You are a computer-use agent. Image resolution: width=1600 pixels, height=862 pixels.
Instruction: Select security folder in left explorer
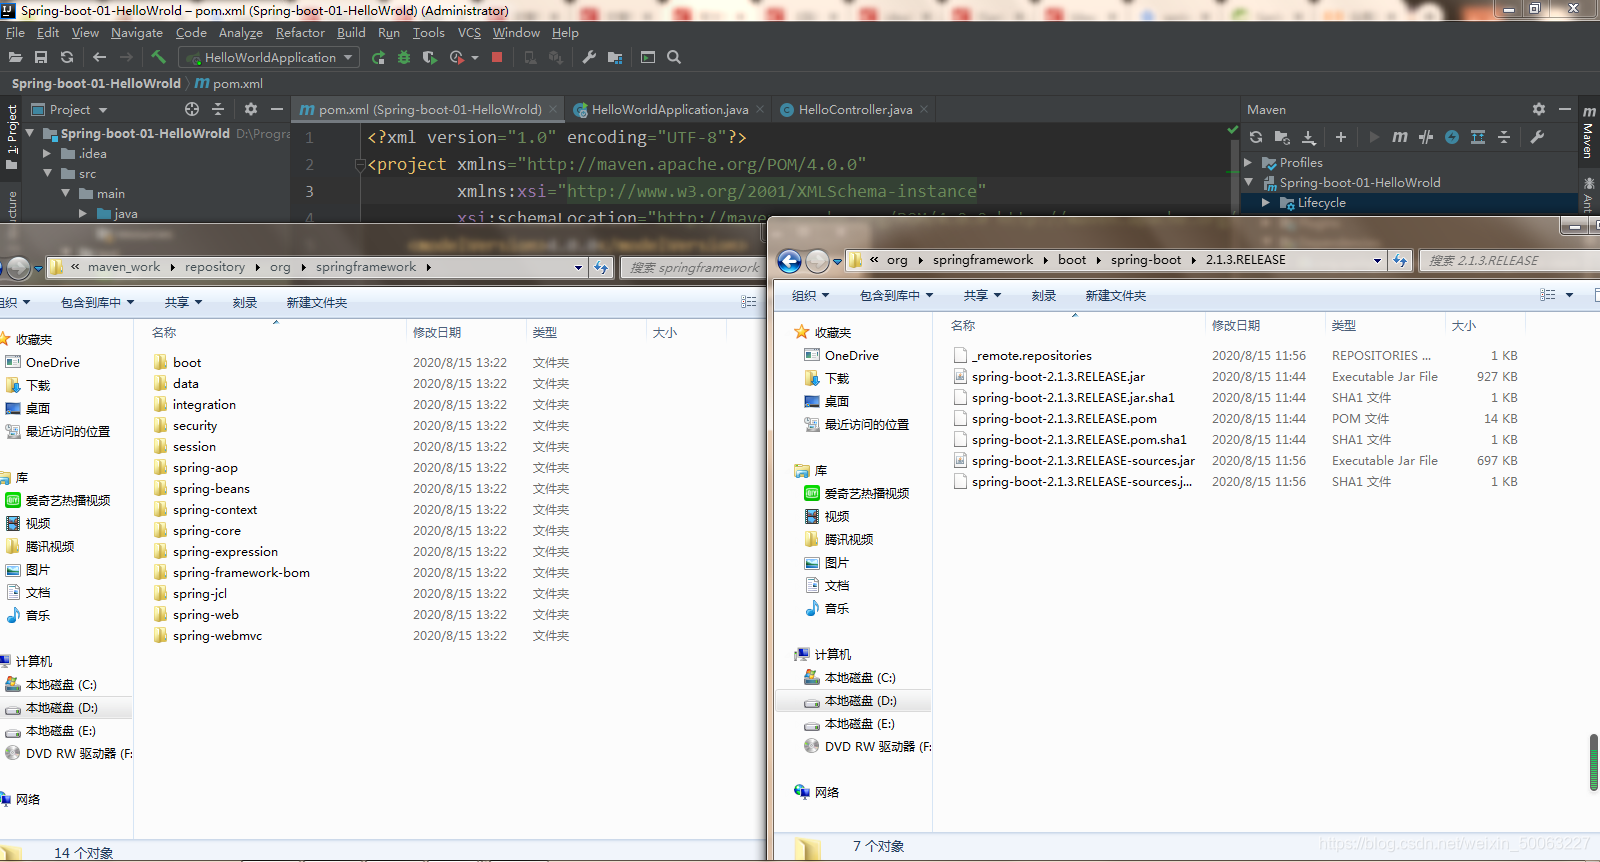click(194, 426)
